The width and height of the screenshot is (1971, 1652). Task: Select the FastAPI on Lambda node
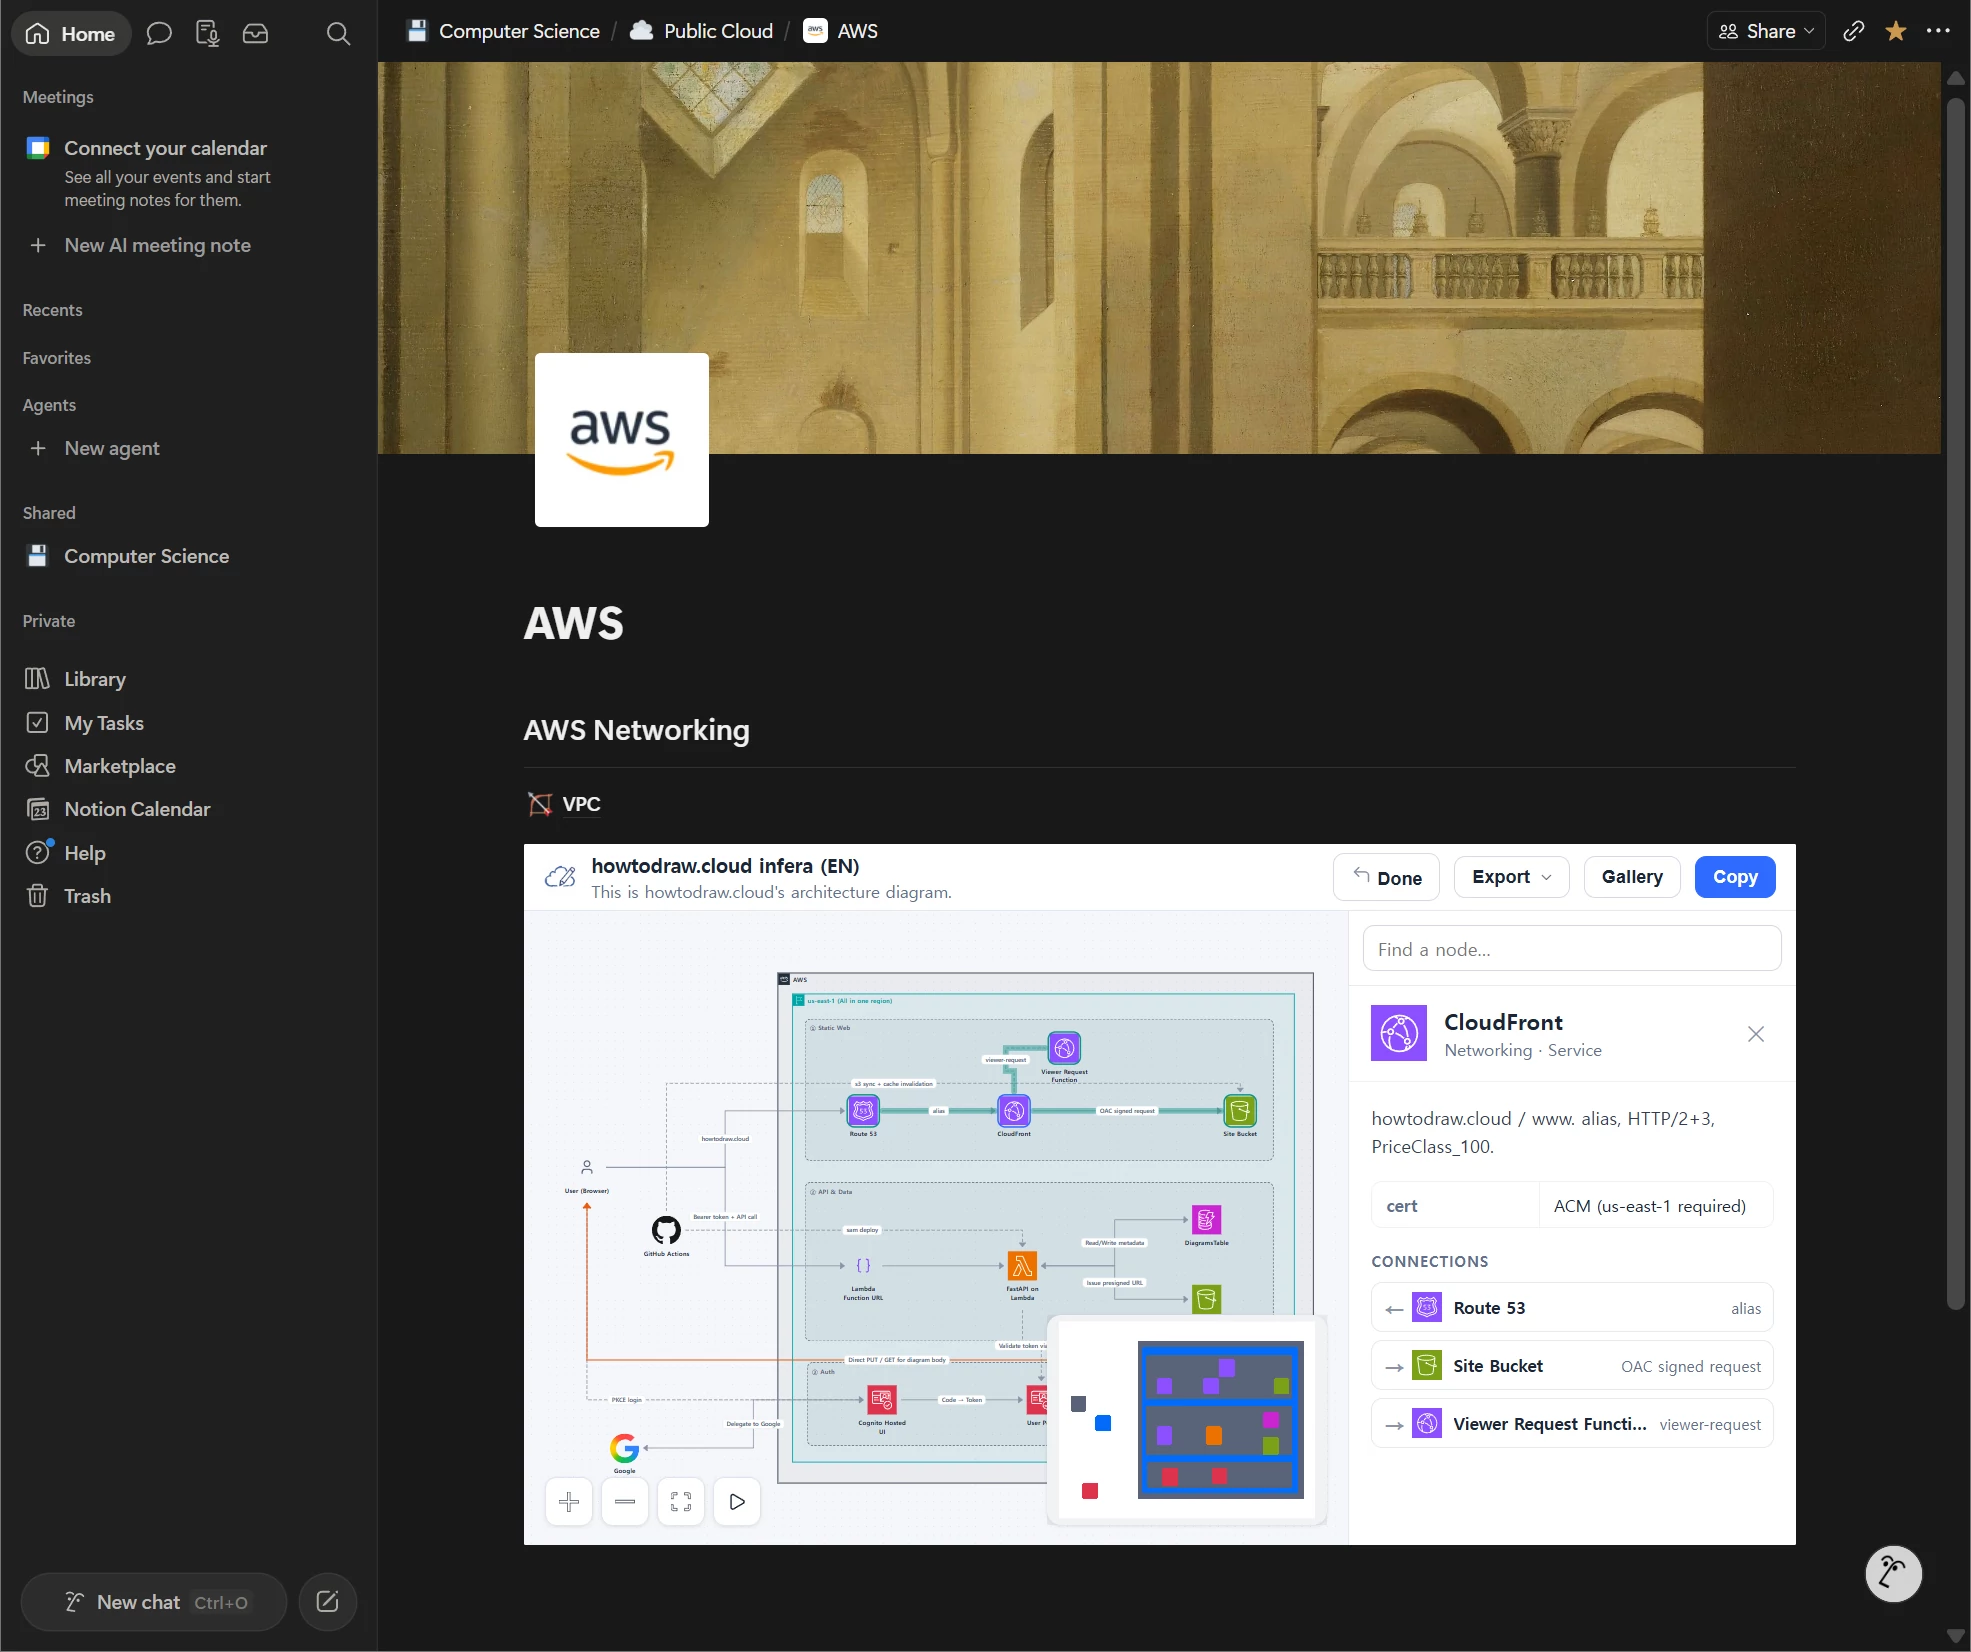1022,1266
